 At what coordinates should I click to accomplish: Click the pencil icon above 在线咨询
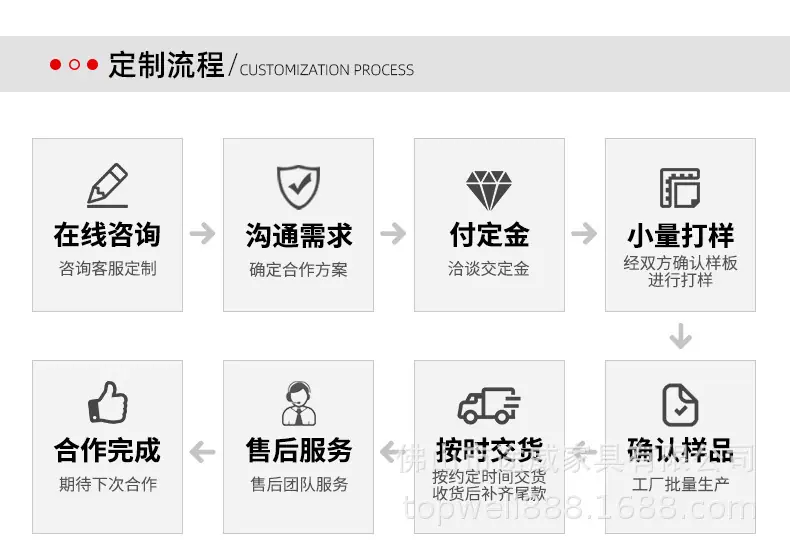[x=107, y=185]
